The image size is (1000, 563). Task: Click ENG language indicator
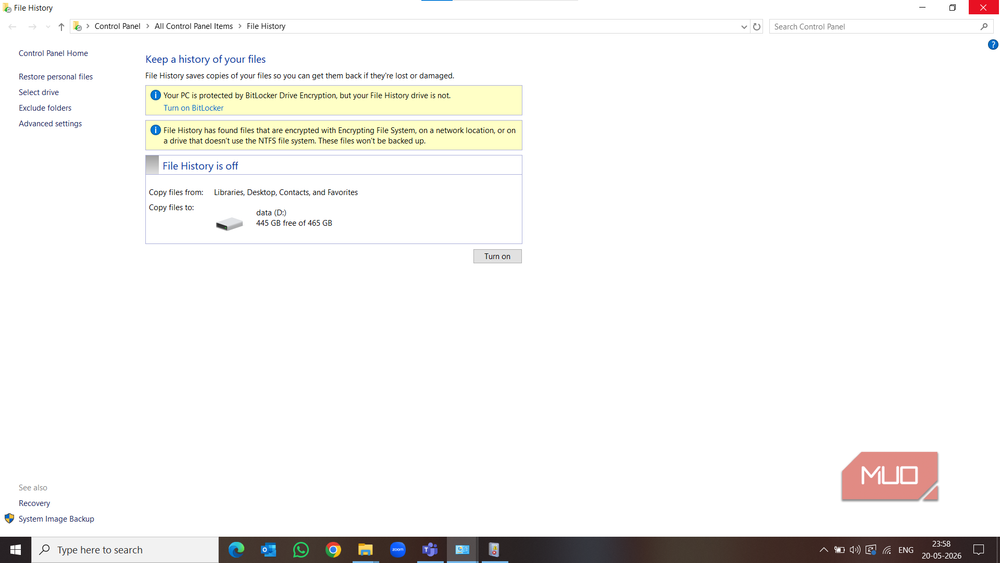[906, 550]
